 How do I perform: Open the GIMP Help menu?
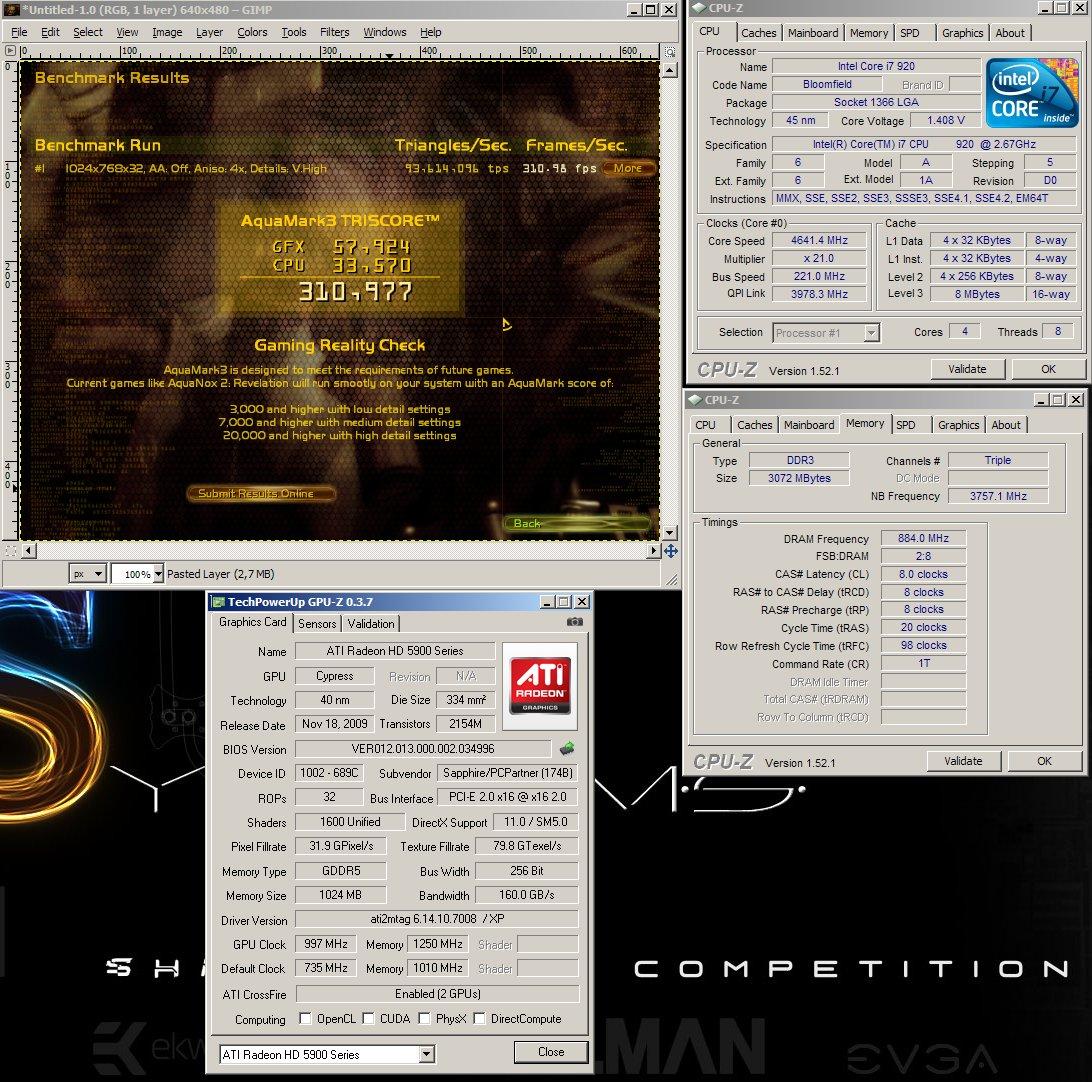click(430, 32)
